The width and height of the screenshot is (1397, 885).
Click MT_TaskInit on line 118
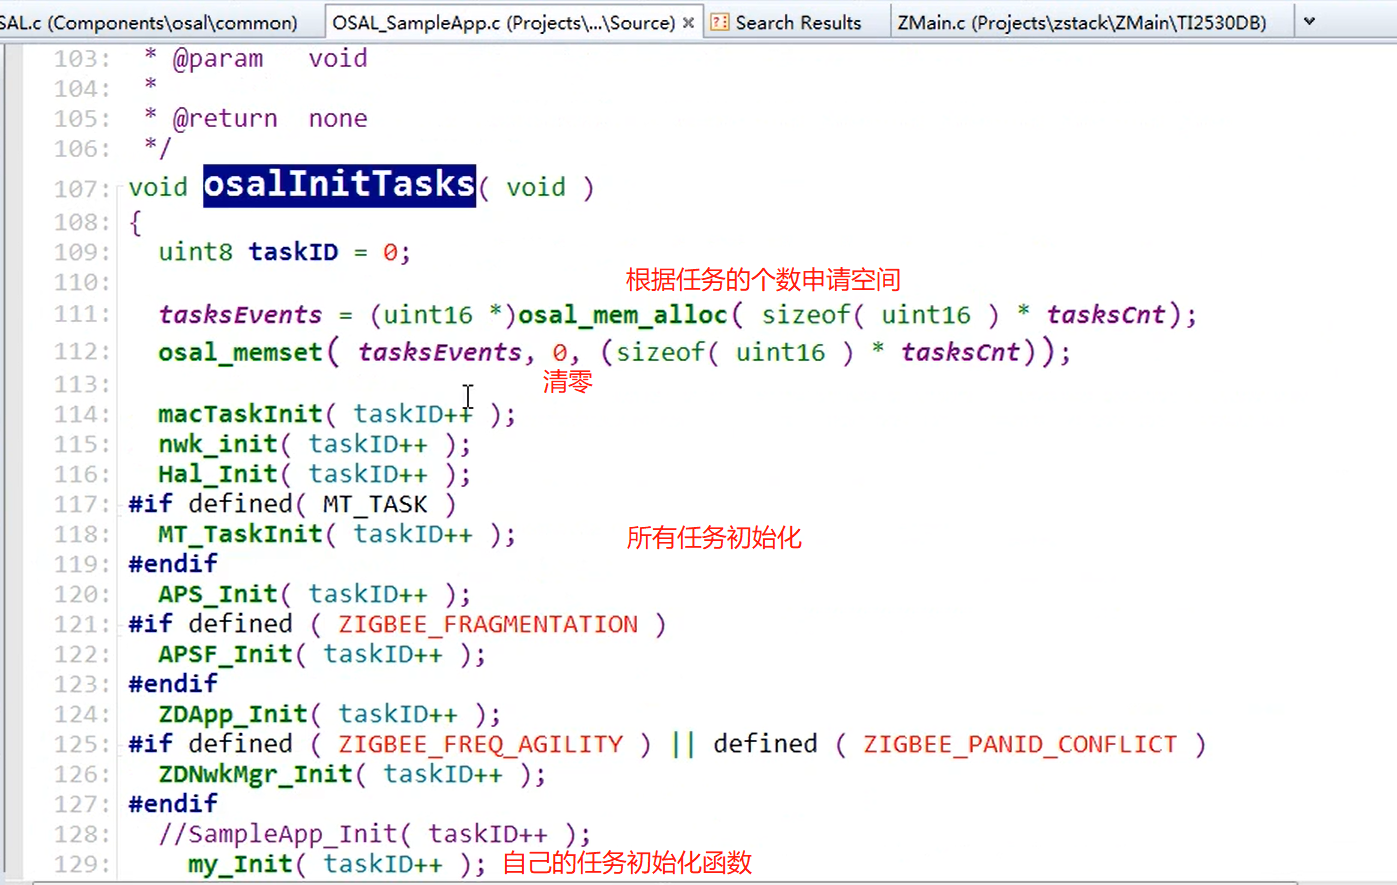[240, 534]
